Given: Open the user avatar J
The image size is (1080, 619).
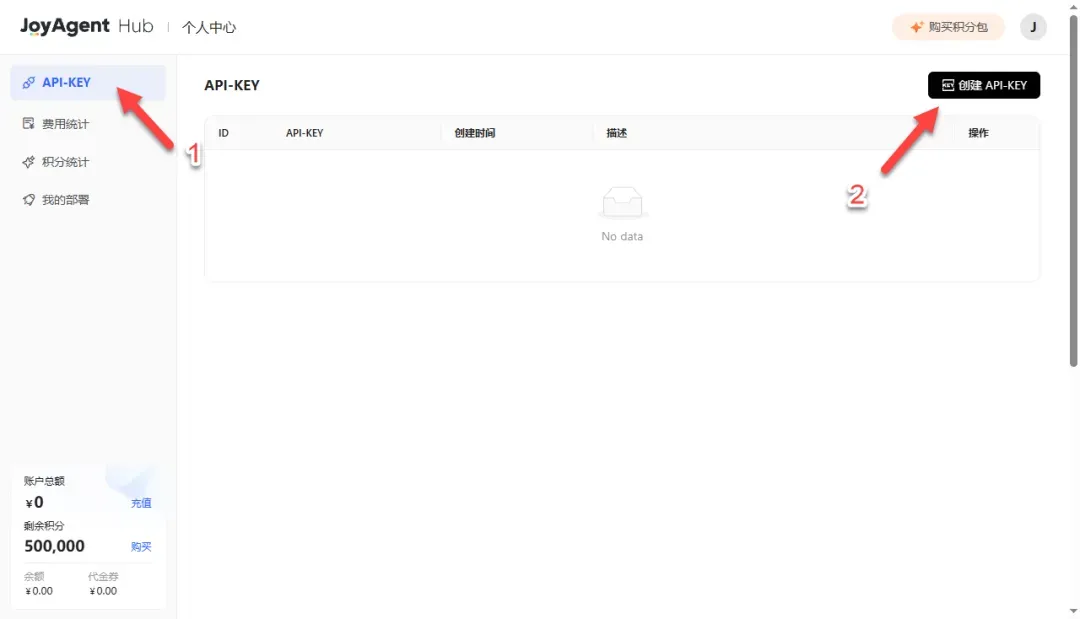Looking at the screenshot, I should point(1032,27).
